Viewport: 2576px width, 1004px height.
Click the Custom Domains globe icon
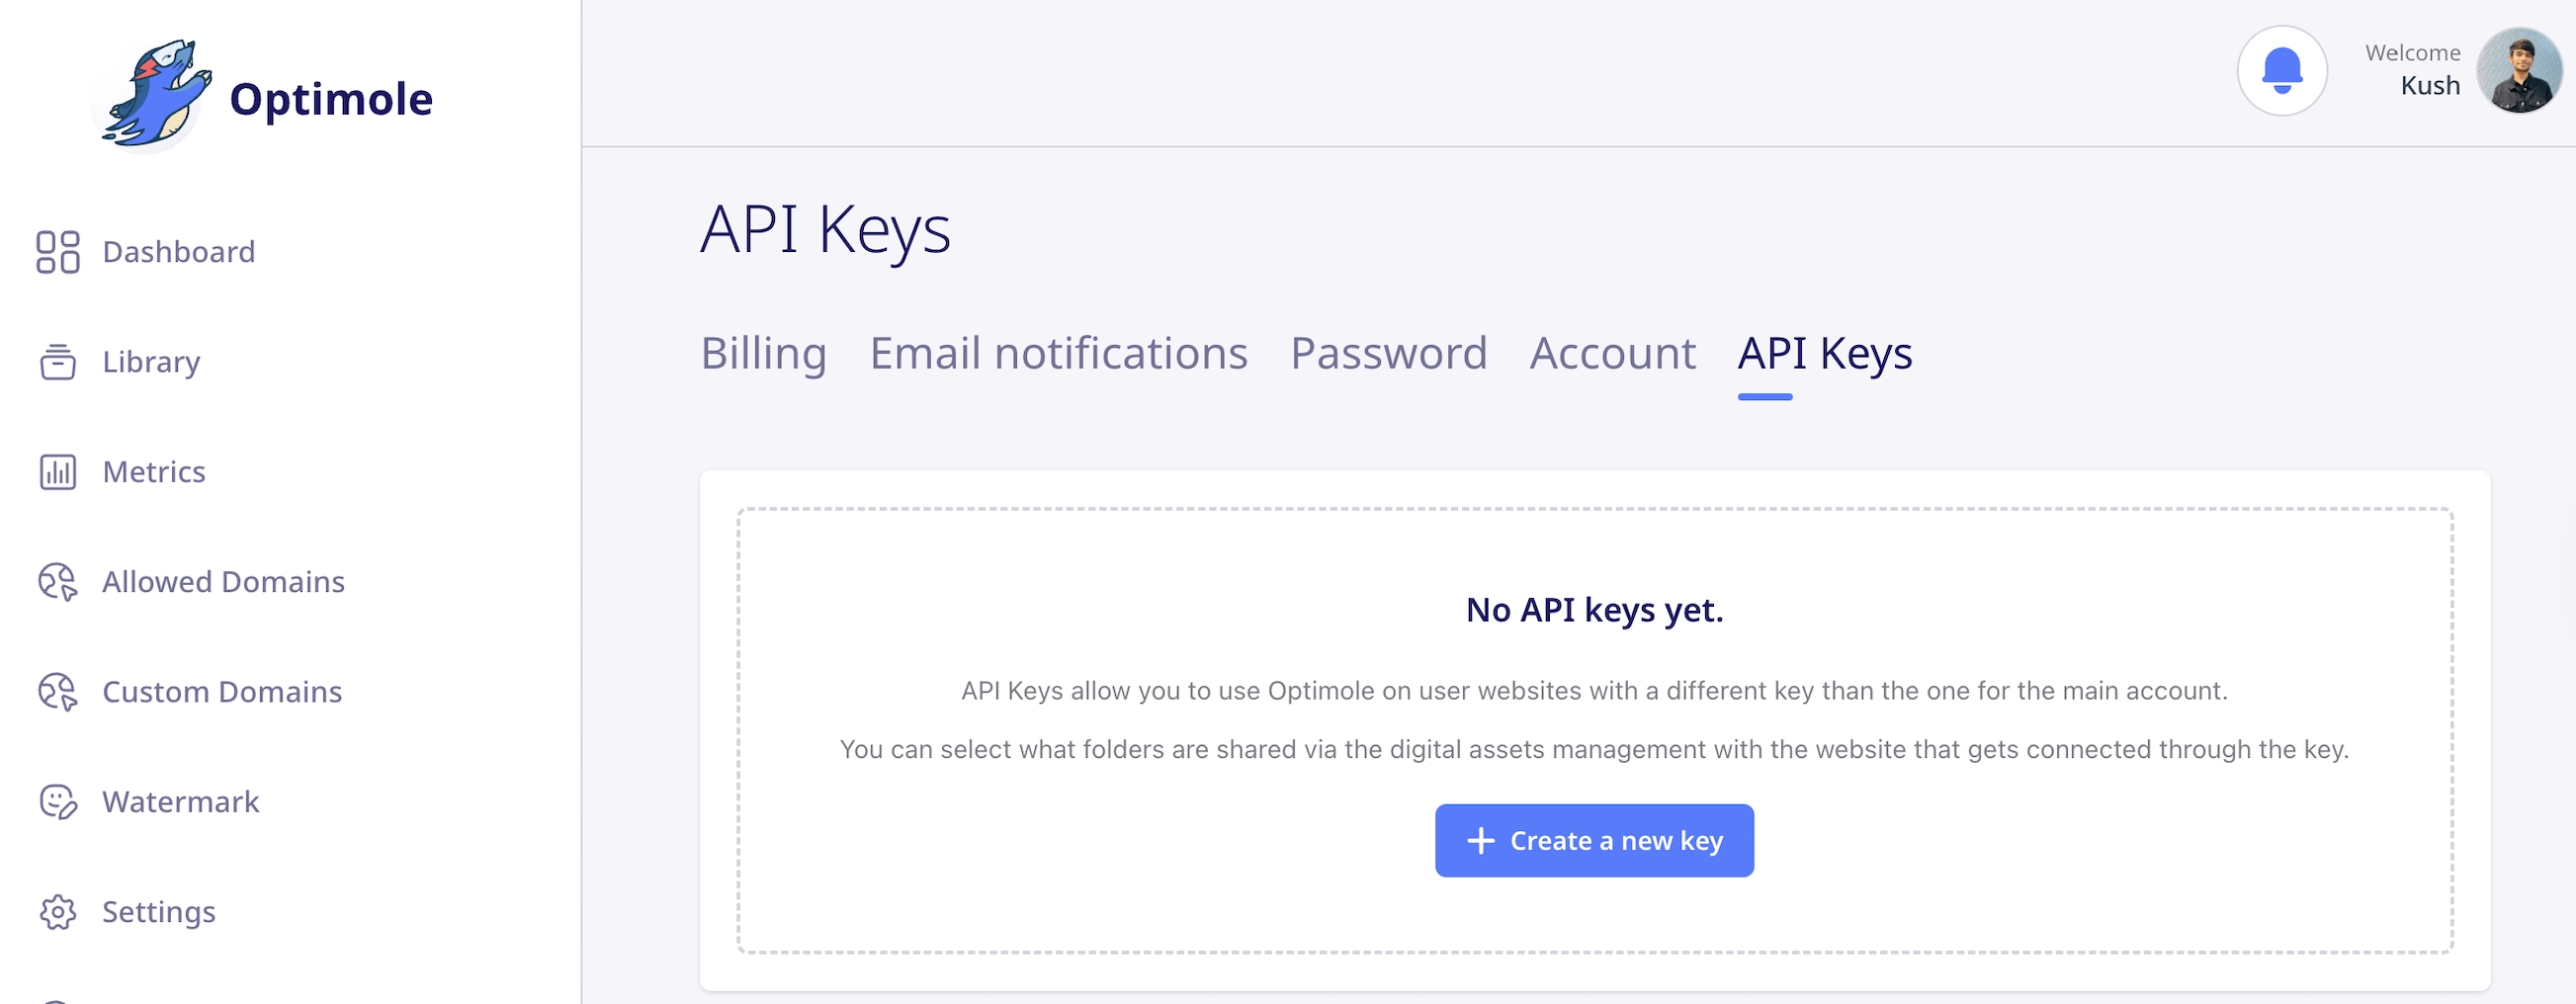click(58, 692)
